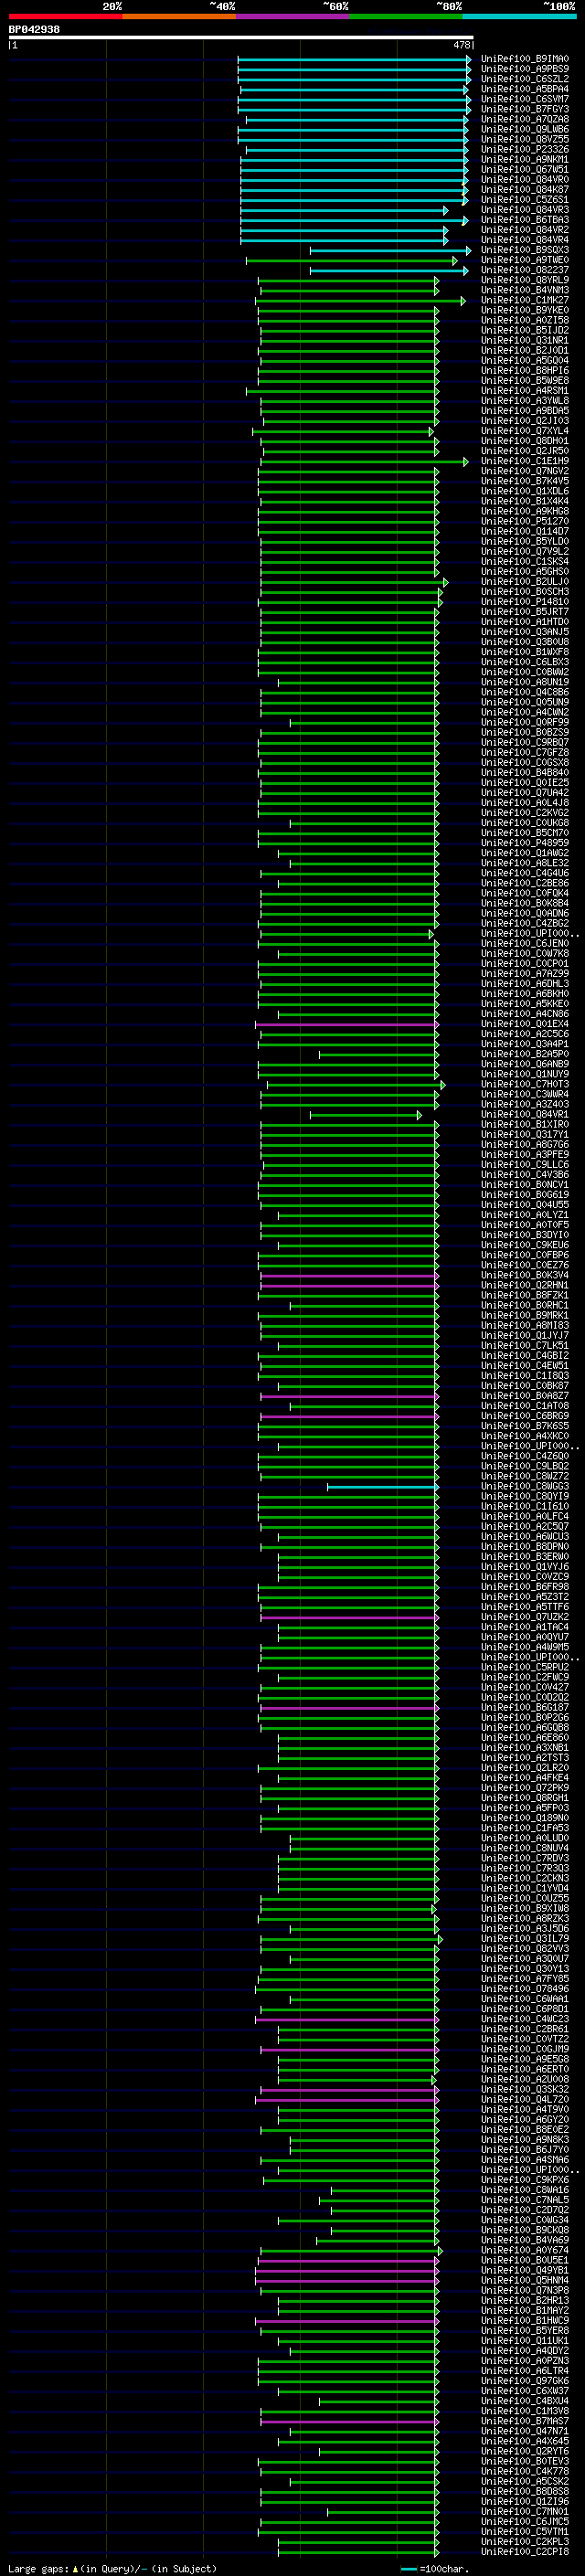Select the UniRef100_Q8VZ55 label

[524, 139]
